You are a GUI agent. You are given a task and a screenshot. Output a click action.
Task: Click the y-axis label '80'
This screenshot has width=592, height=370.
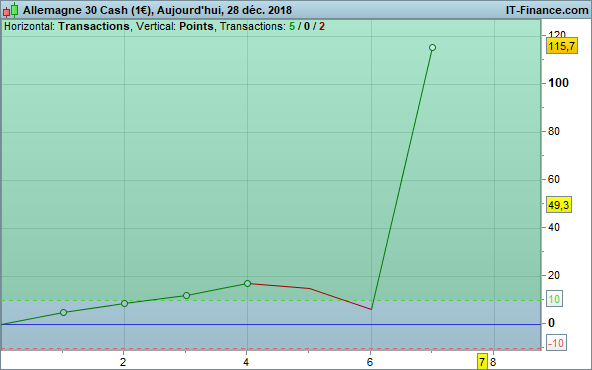point(554,131)
